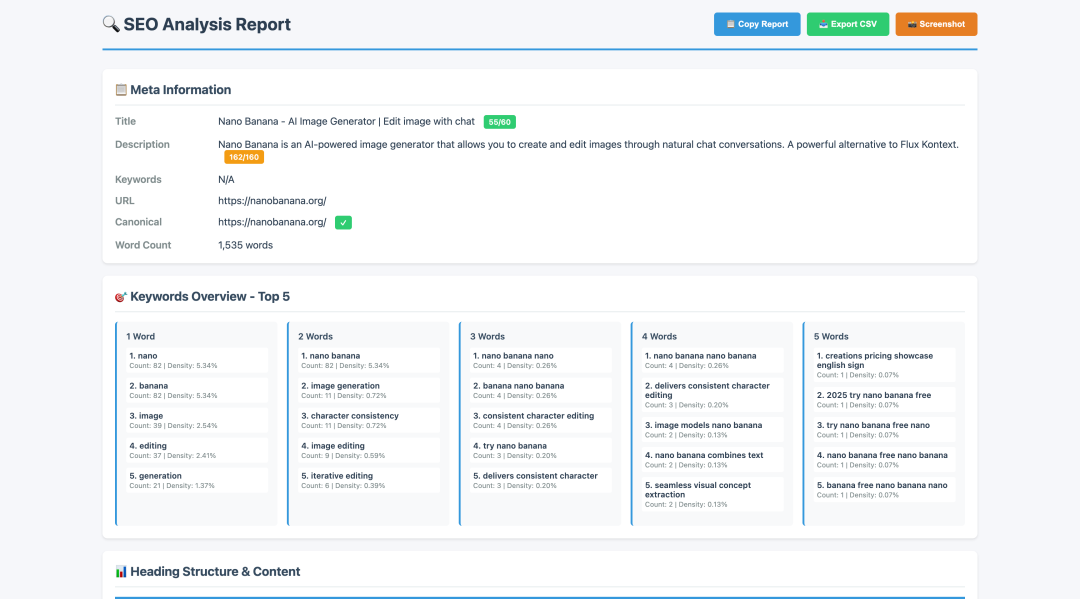Image resolution: width=1080 pixels, height=599 pixels.
Task: Click the '1. nano banana nano' keyword
Action: pyautogui.click(x=541, y=360)
